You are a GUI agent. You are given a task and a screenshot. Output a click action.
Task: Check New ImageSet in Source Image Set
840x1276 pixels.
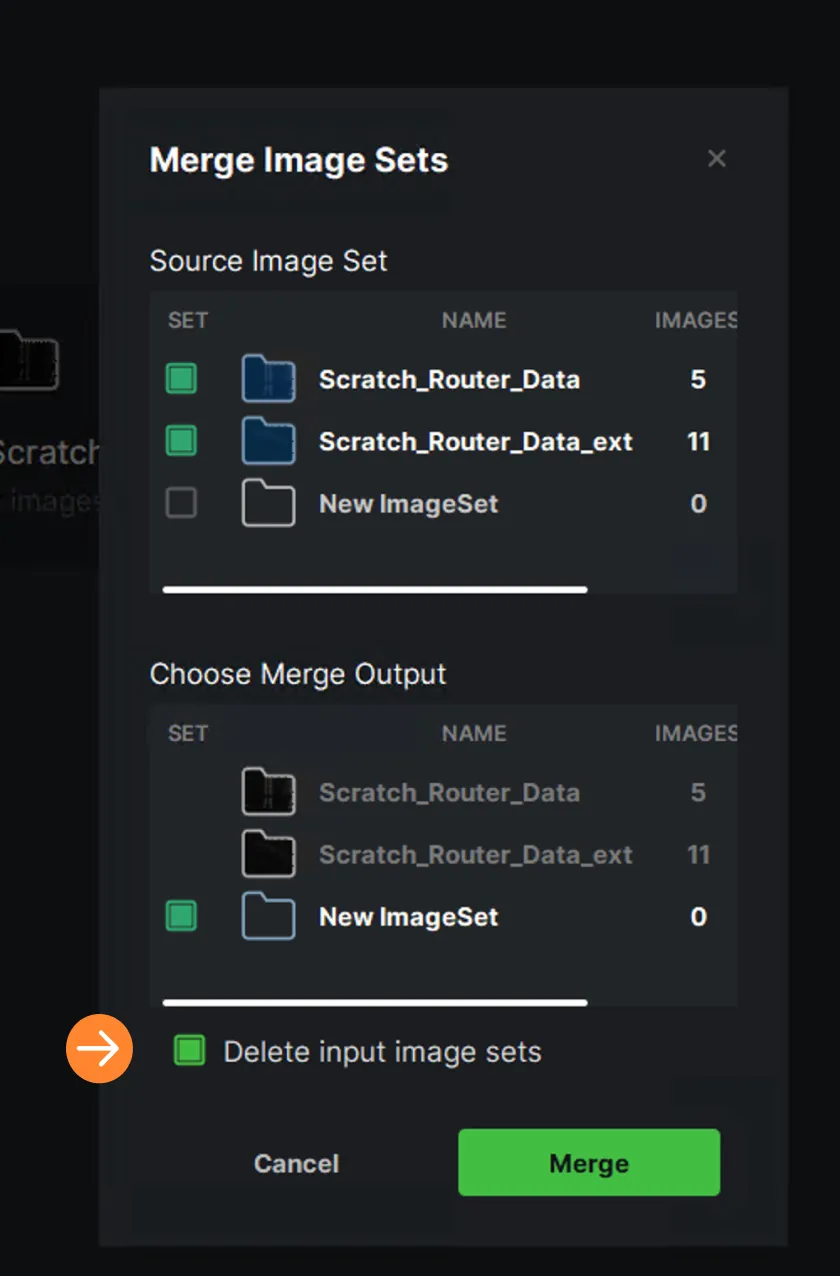(x=181, y=503)
